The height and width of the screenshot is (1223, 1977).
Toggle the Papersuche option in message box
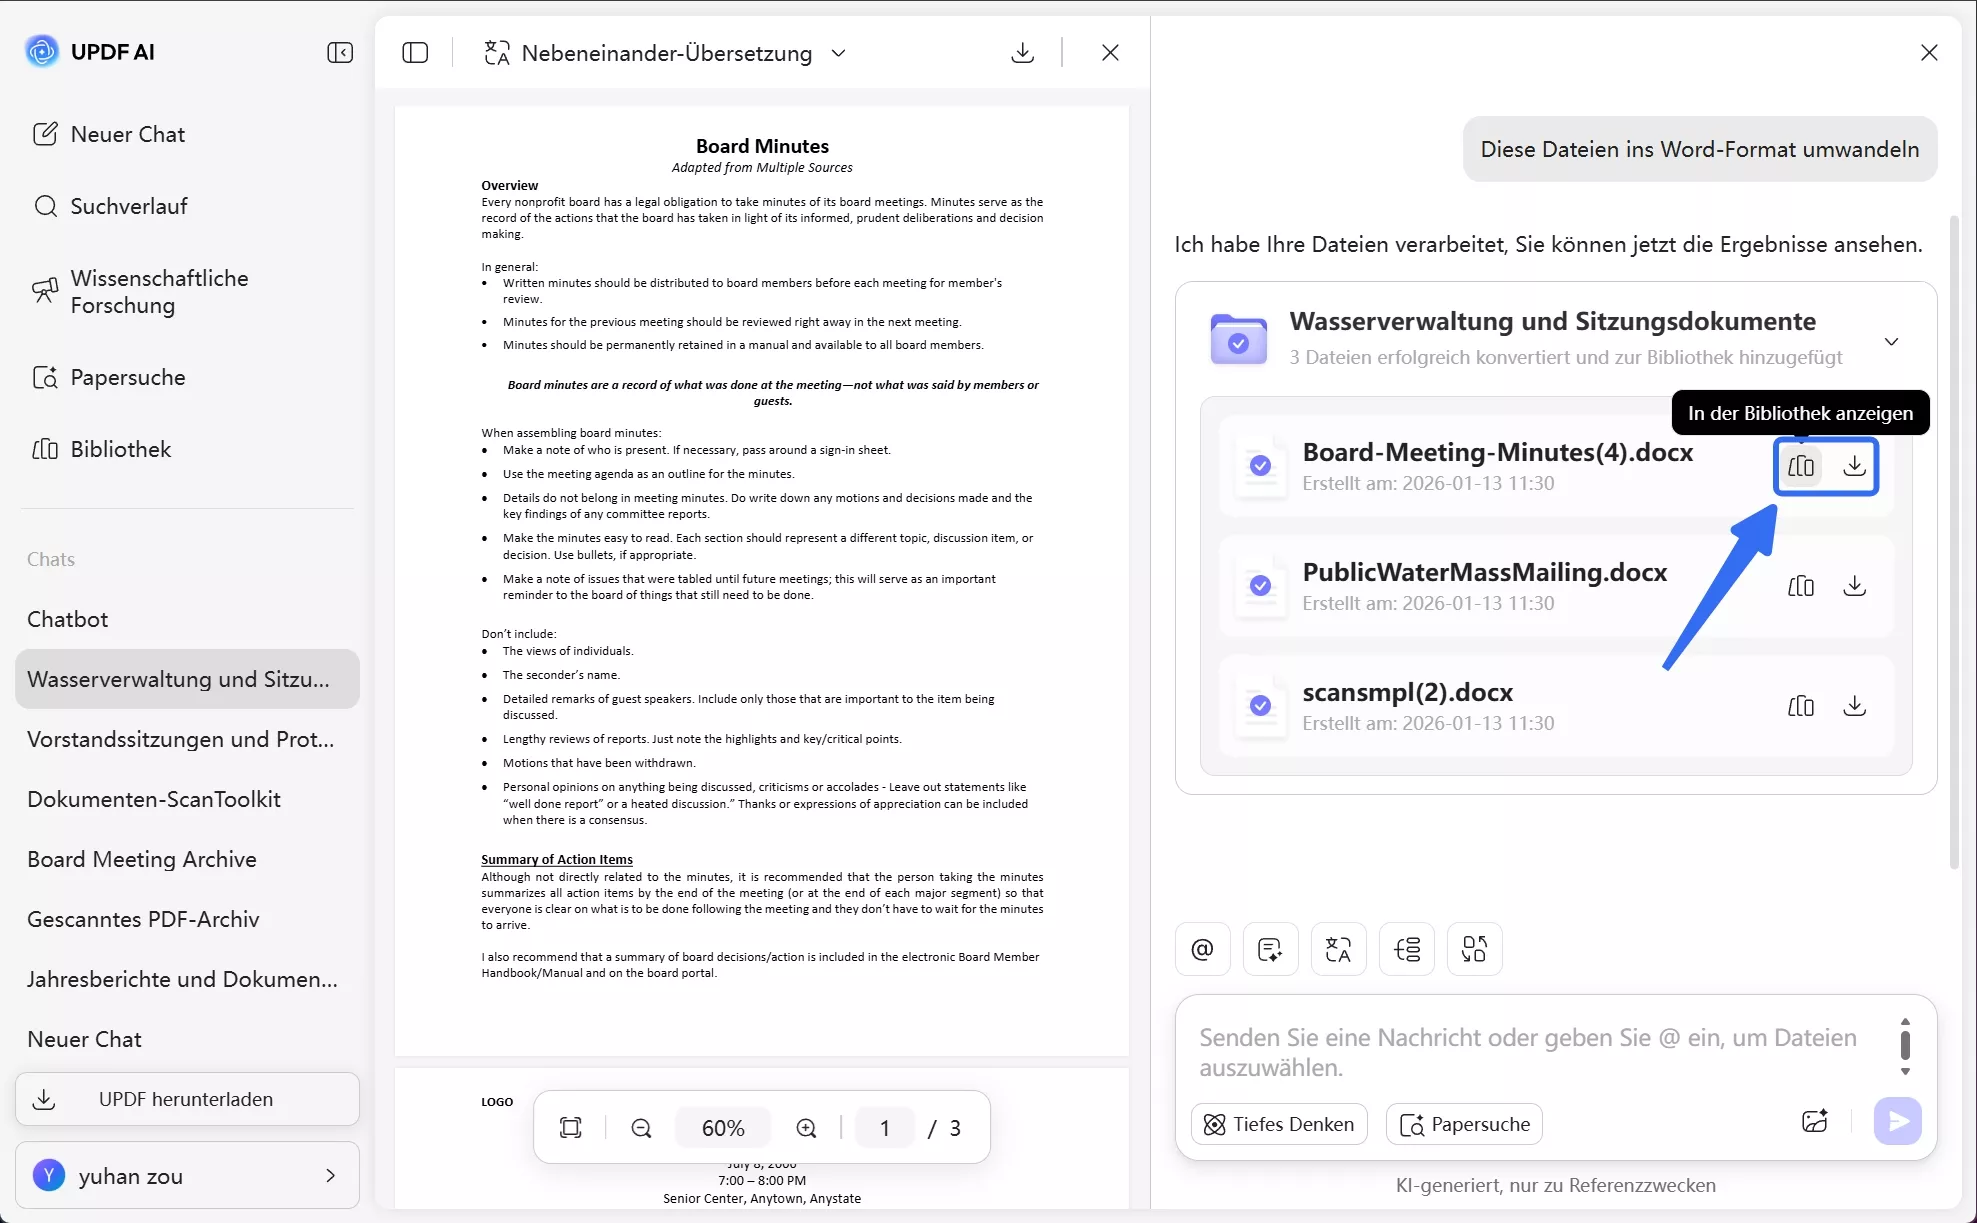tap(1464, 1124)
